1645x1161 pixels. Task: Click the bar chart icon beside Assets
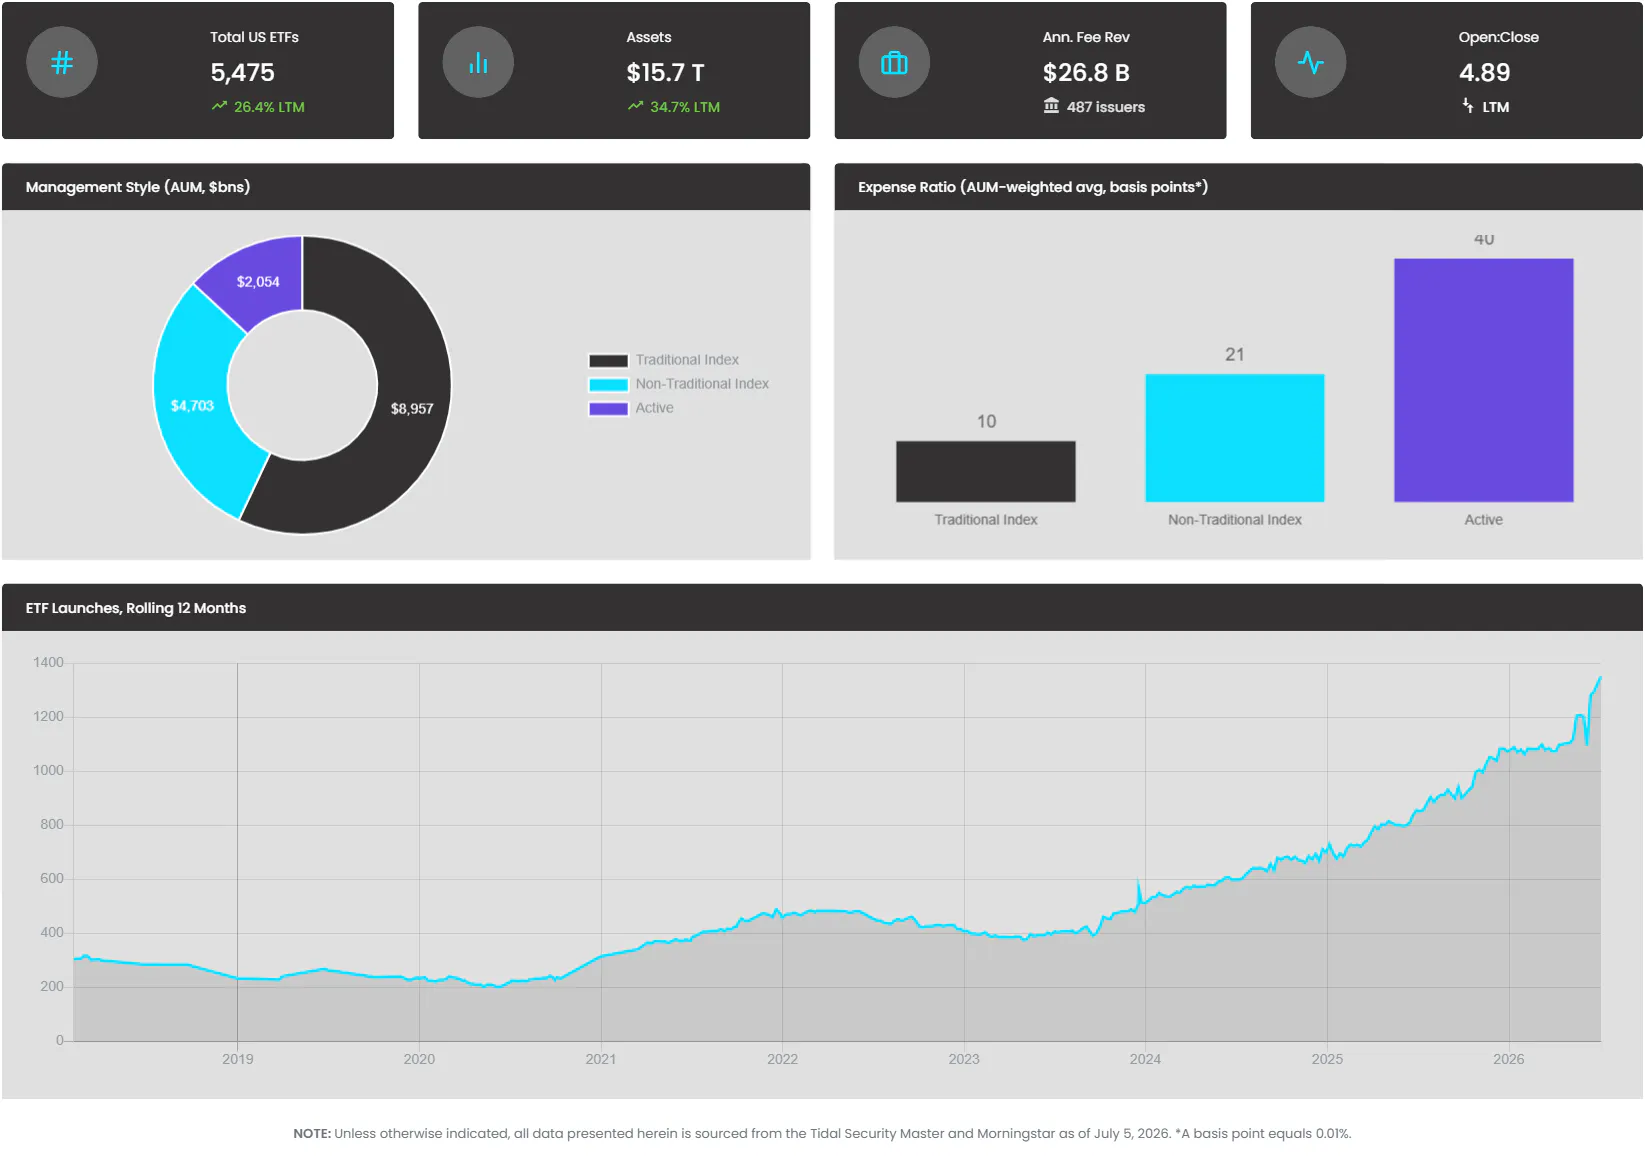coord(478,63)
